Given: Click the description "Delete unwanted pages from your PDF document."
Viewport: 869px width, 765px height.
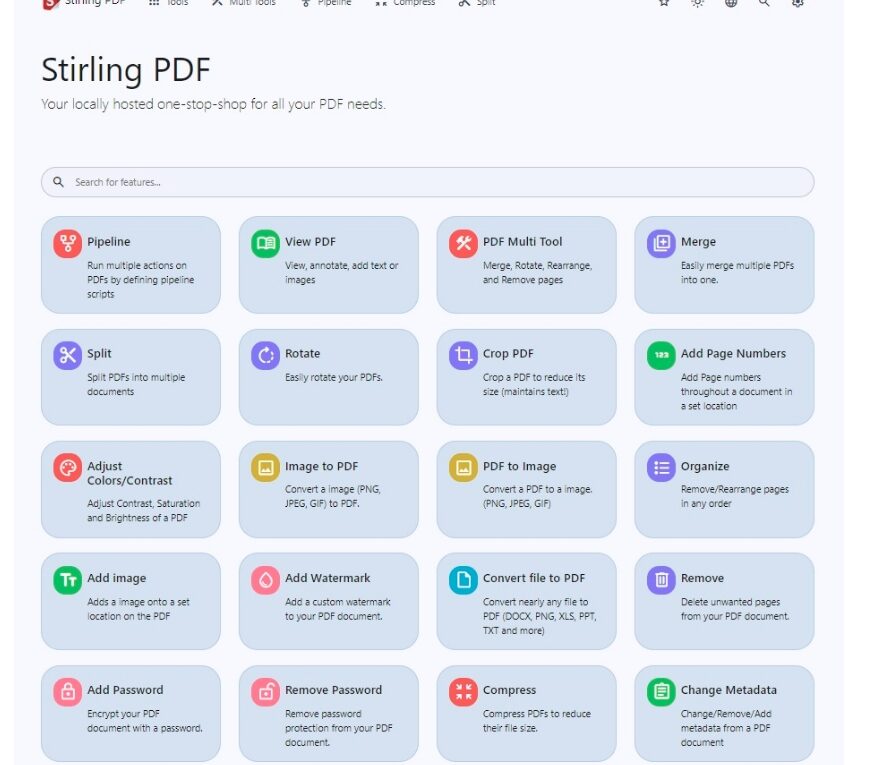Looking at the screenshot, I should tap(735, 609).
